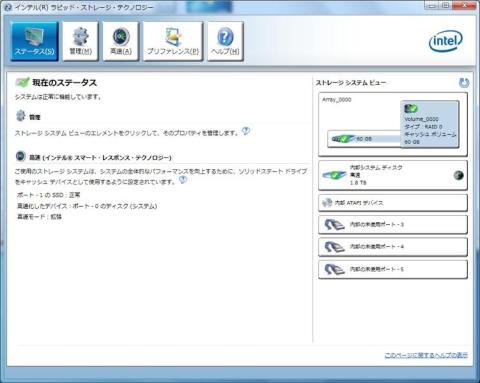This screenshot has height=383, width=480.
Task: Click the ポート - 1 の SSD : 正常 line
Action: pyautogui.click(x=49, y=195)
